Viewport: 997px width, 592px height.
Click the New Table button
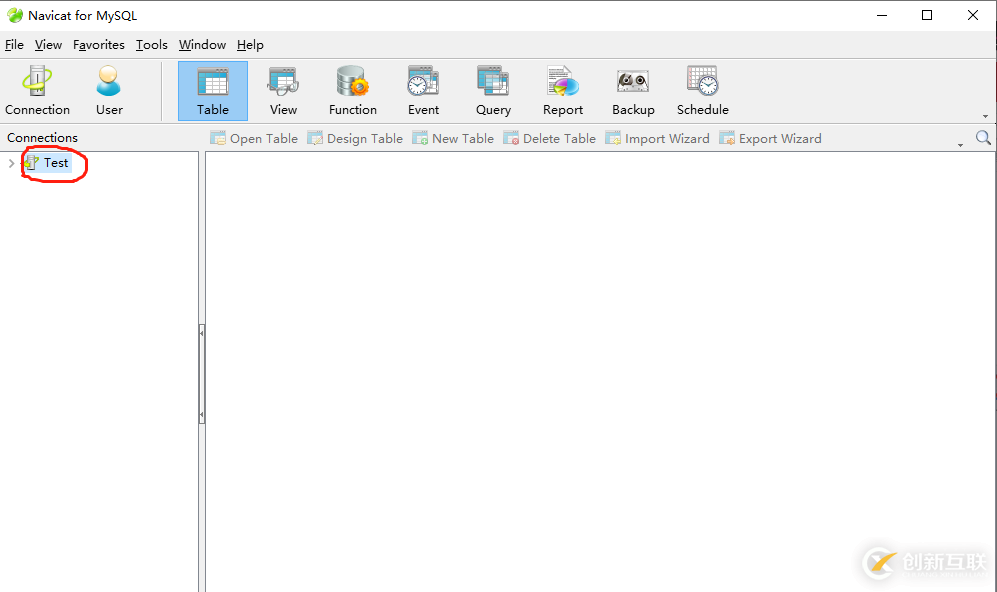[x=453, y=139]
